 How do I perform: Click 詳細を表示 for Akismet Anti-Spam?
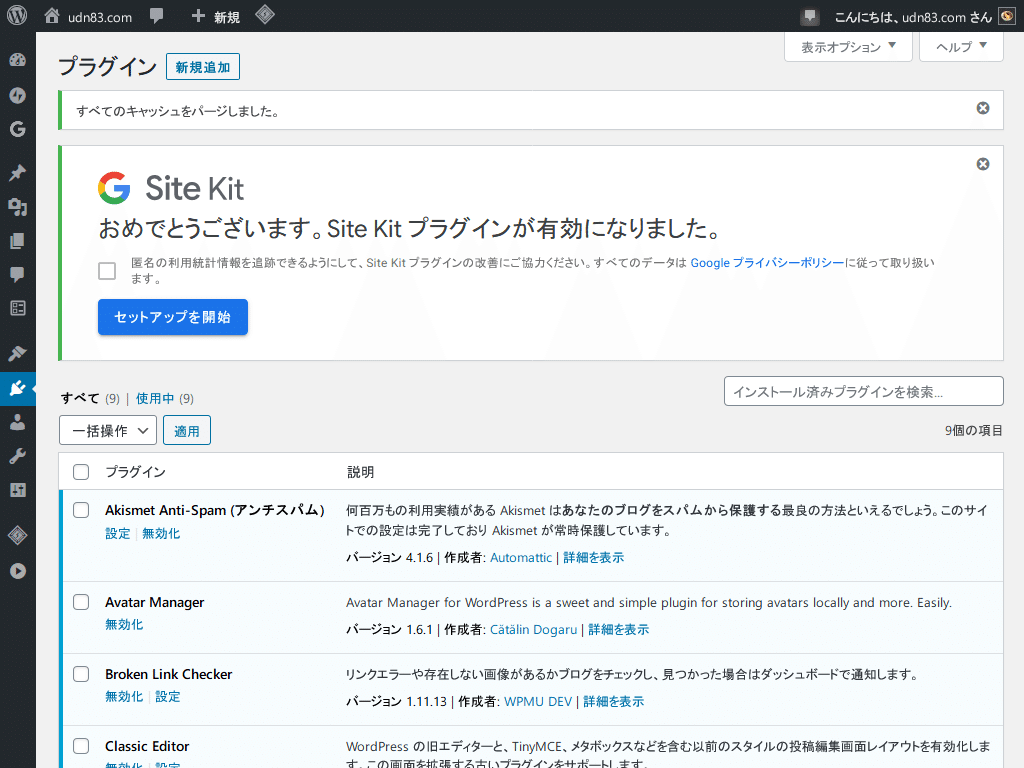[x=594, y=557]
